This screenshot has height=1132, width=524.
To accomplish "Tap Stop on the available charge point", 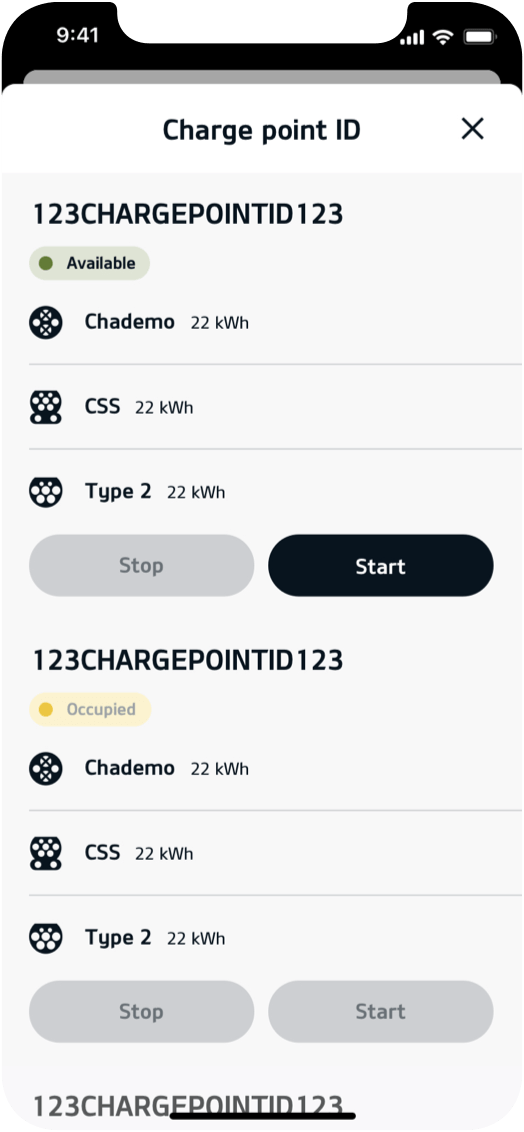I will (141, 566).
